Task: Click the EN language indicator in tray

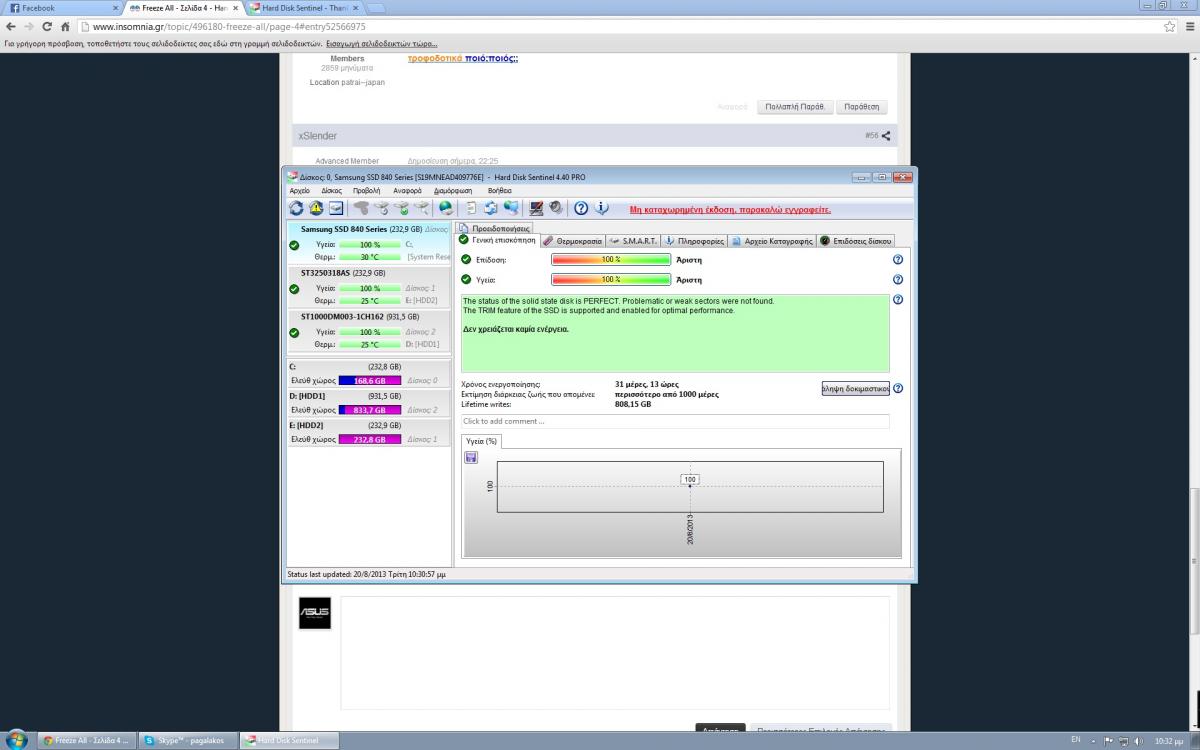Action: click(x=1076, y=740)
